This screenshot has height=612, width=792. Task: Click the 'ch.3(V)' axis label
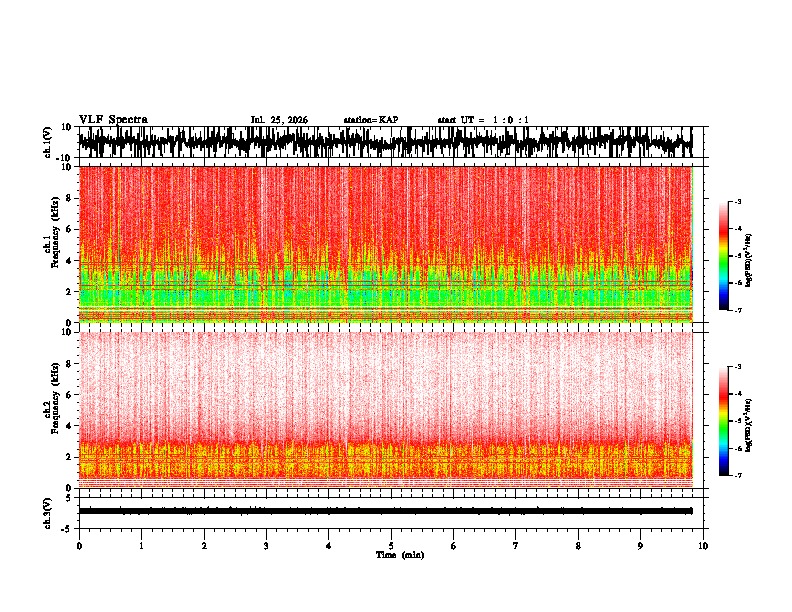[48, 514]
